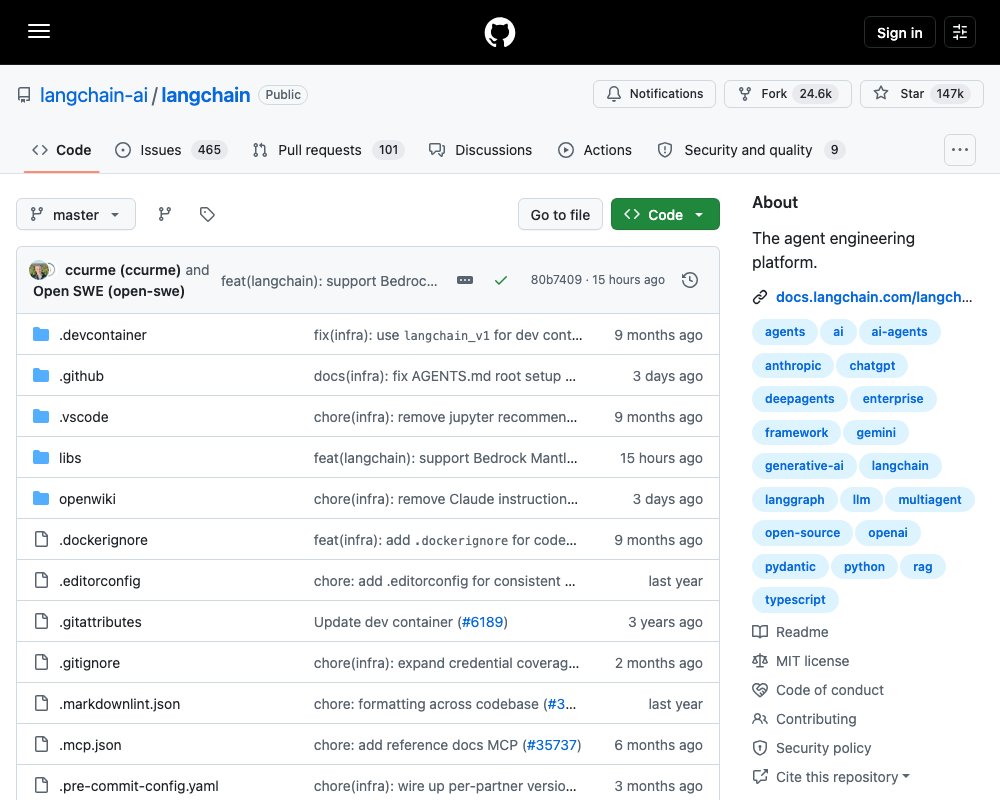Expand the three-dot more tabs menu
The width and height of the screenshot is (1000, 800).
[x=960, y=150]
